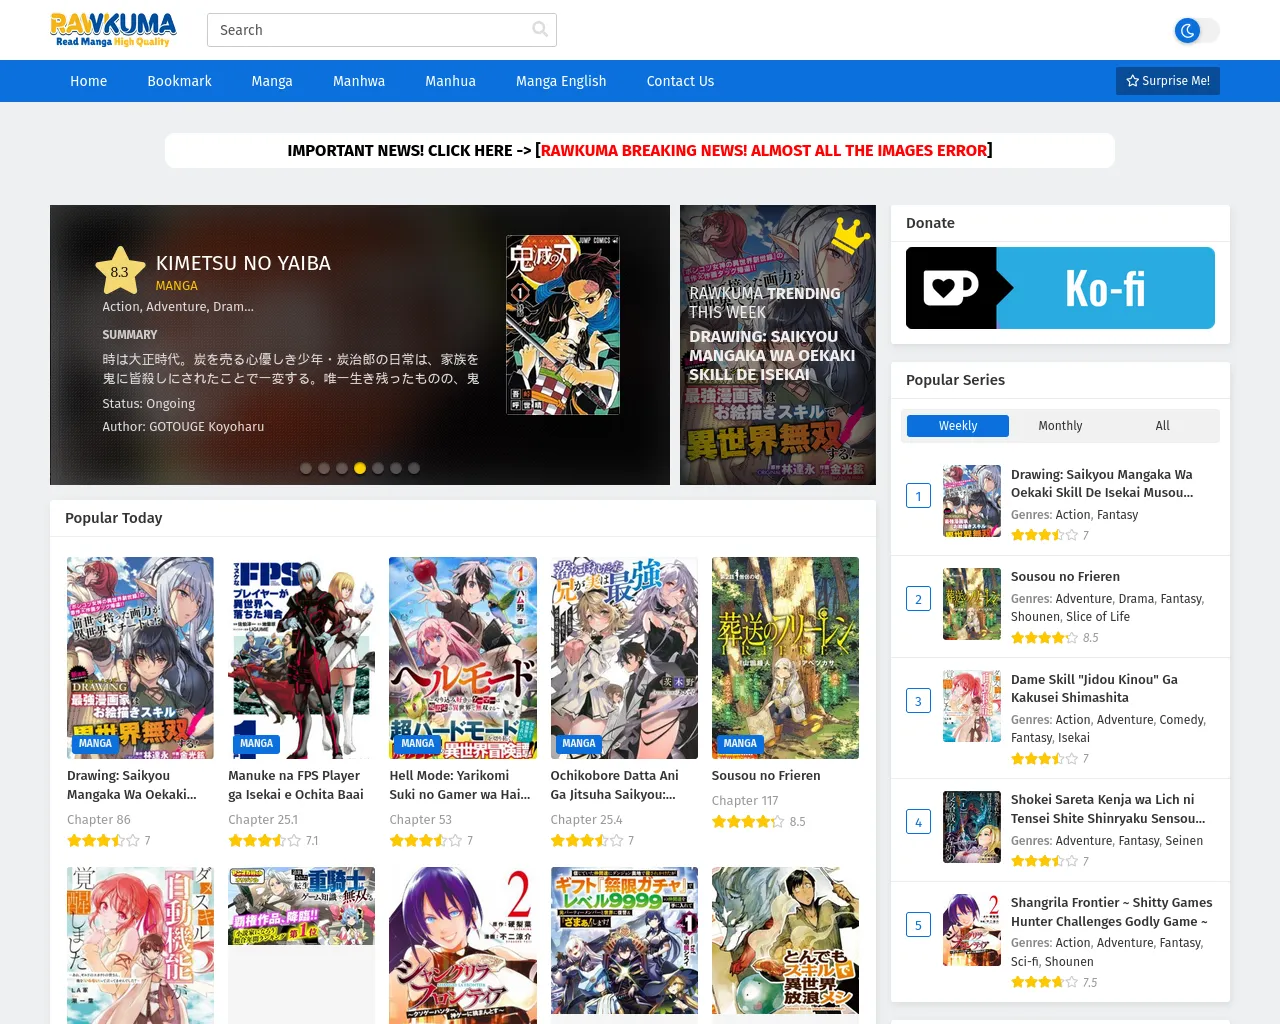
Task: Open Chapter 86 of Drawing: Saikyou
Action: pyautogui.click(x=99, y=820)
